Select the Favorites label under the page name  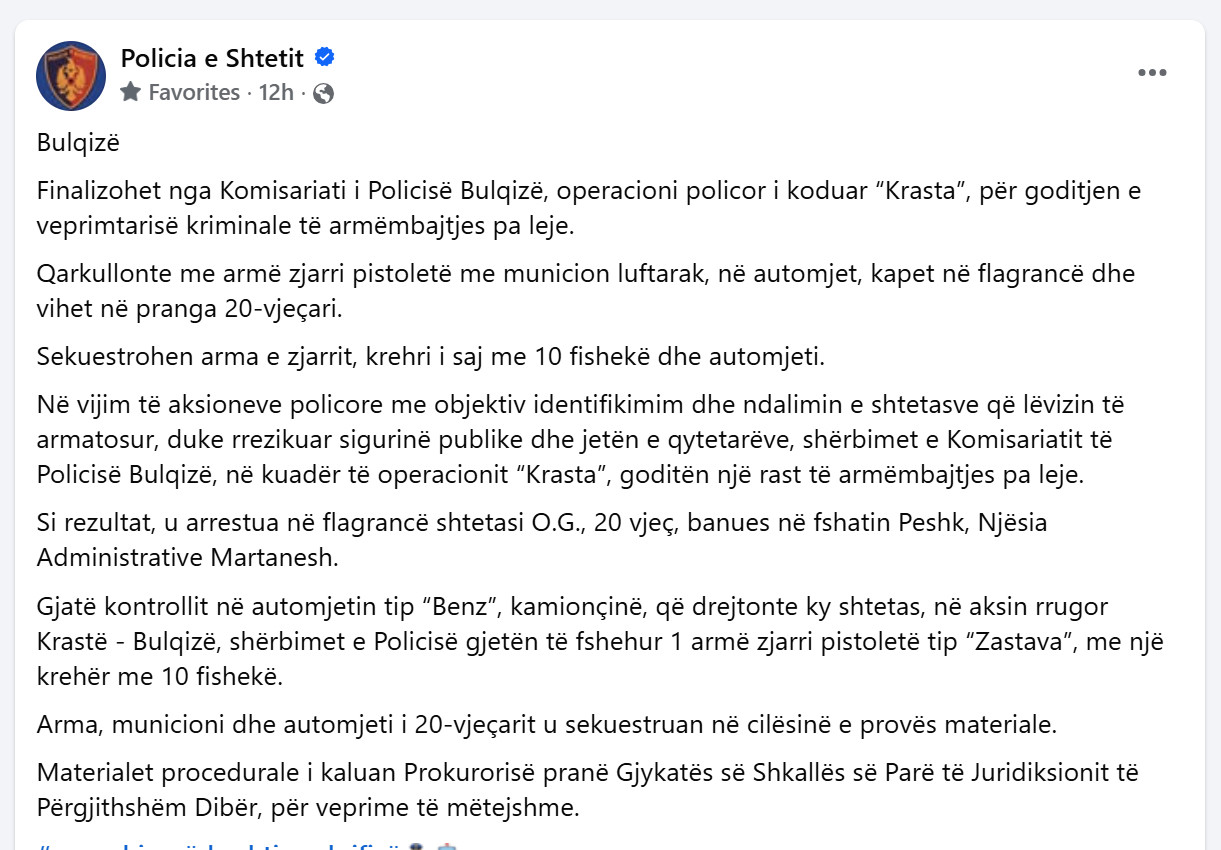tap(194, 93)
